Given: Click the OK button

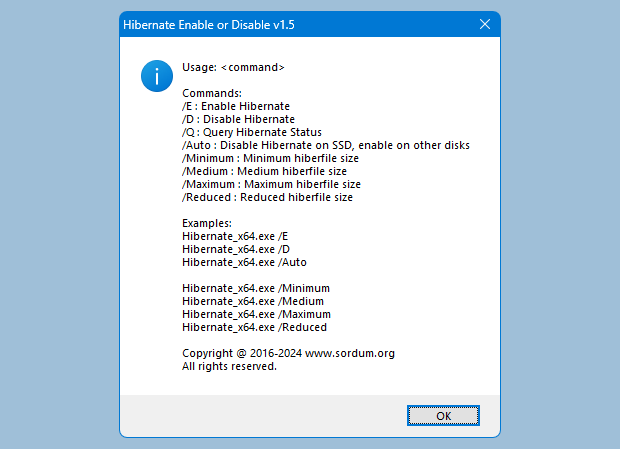Looking at the screenshot, I should tap(443, 415).
